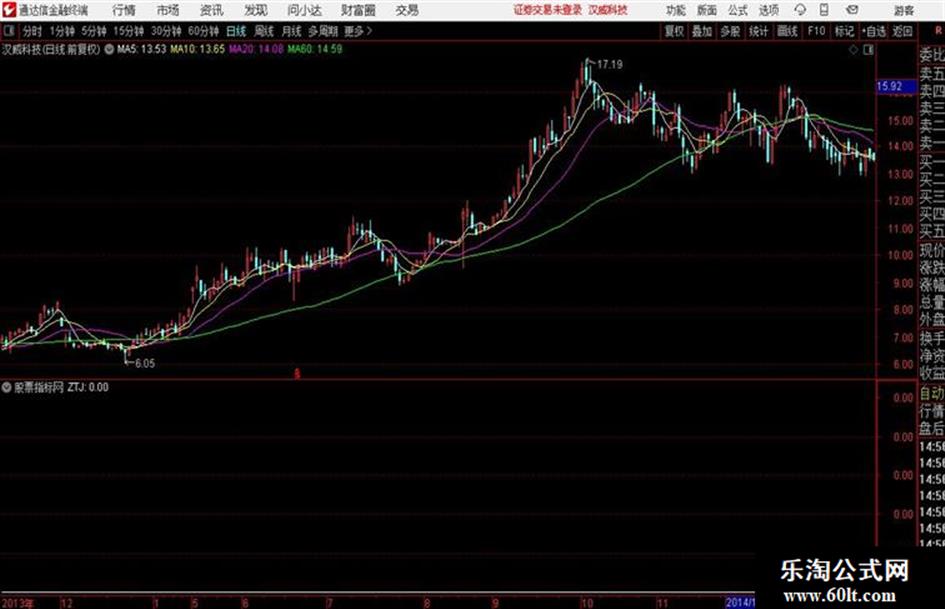
Task: Select the 多周期 multi-period view
Action: pyautogui.click(x=323, y=31)
